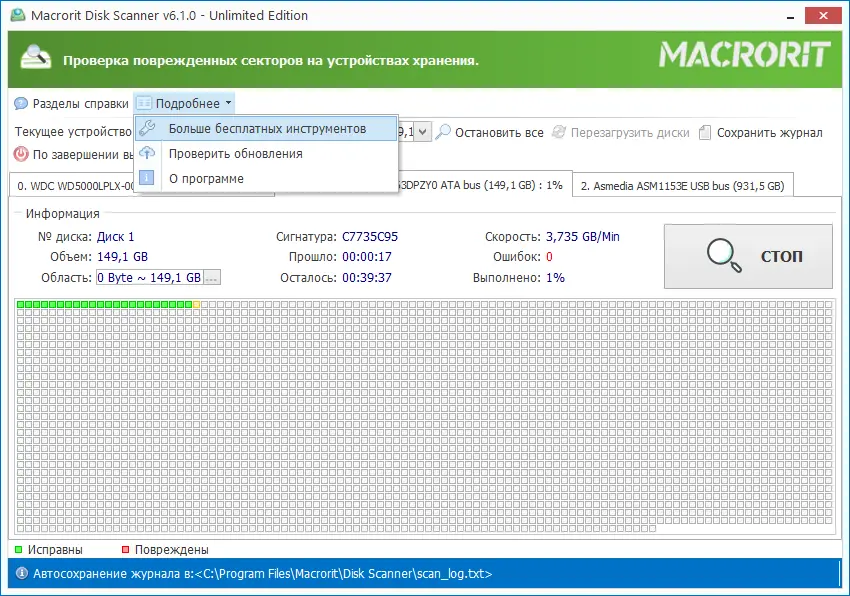
Task: Click the speech-bubble help icon
Action: (21, 104)
